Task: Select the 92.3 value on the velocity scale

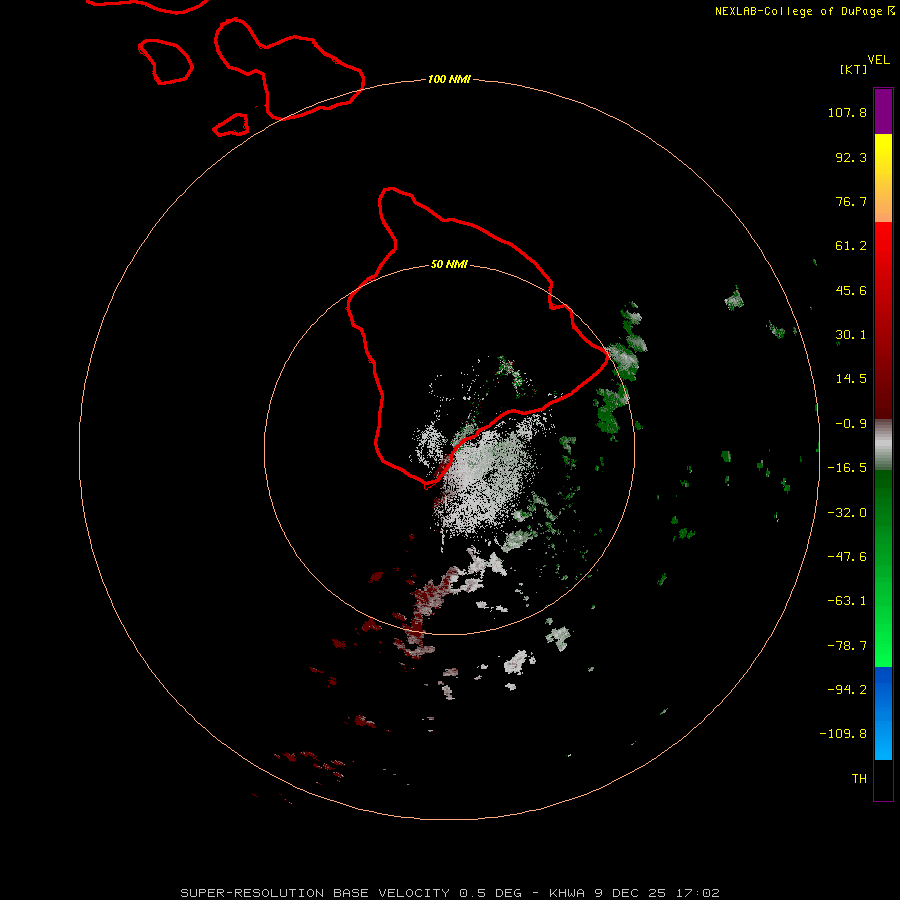Action: pyautogui.click(x=851, y=157)
